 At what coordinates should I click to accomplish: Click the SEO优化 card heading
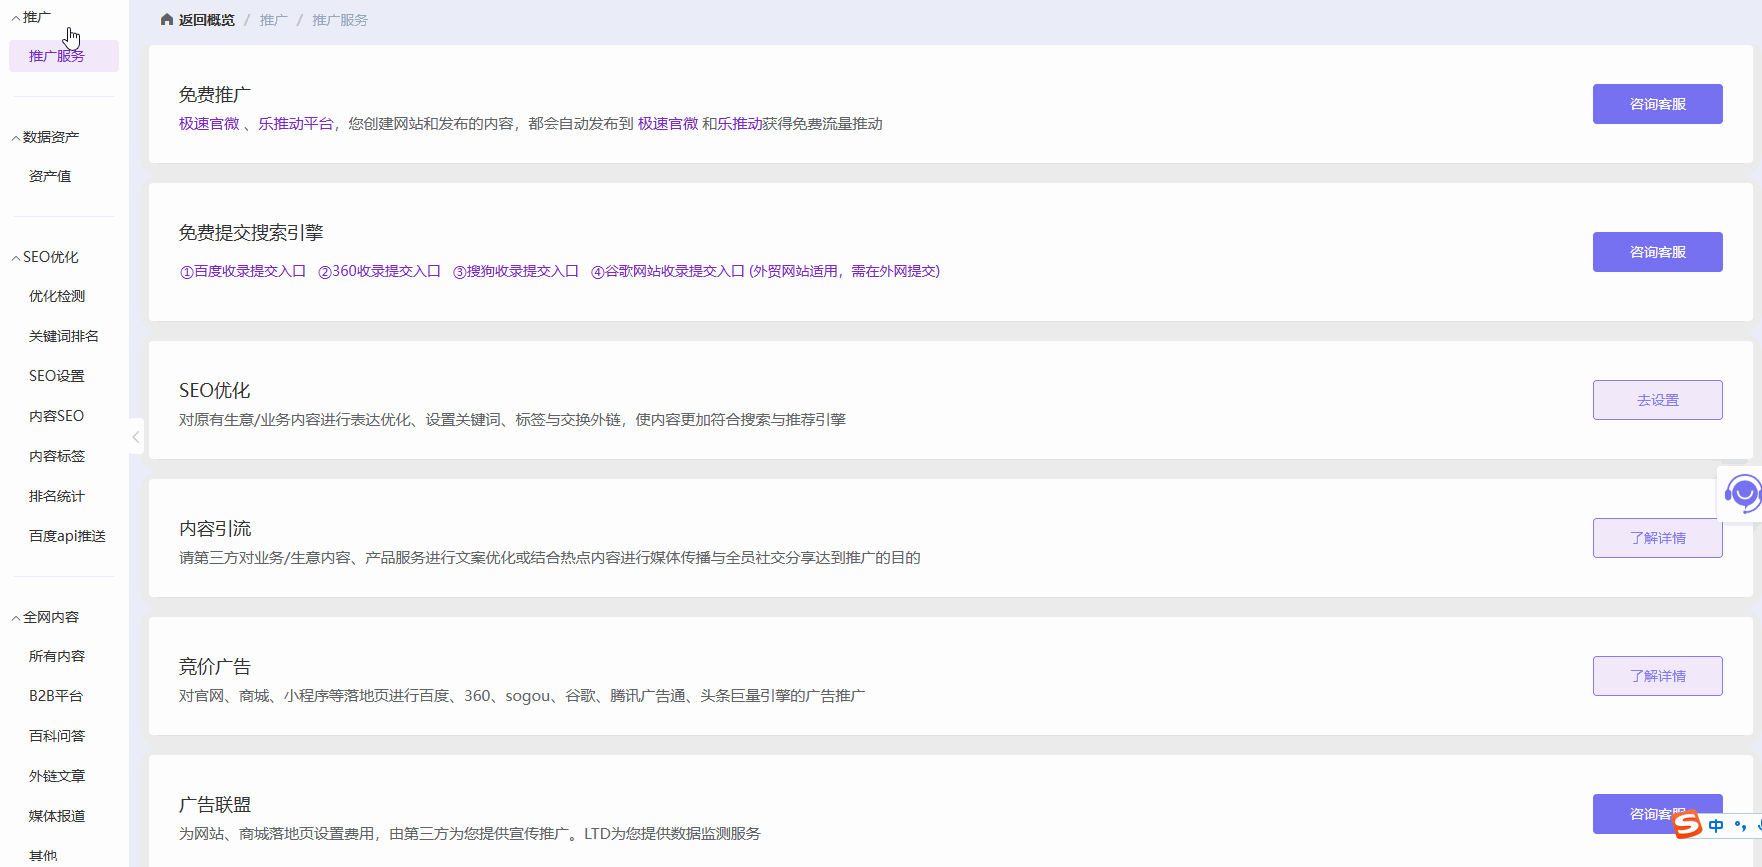[215, 391]
